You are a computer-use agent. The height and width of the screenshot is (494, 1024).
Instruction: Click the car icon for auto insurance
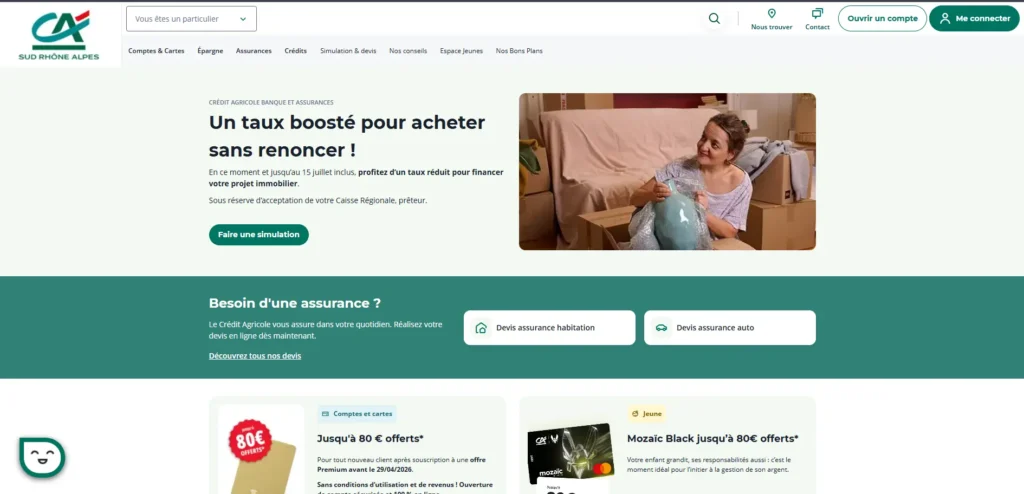point(661,327)
